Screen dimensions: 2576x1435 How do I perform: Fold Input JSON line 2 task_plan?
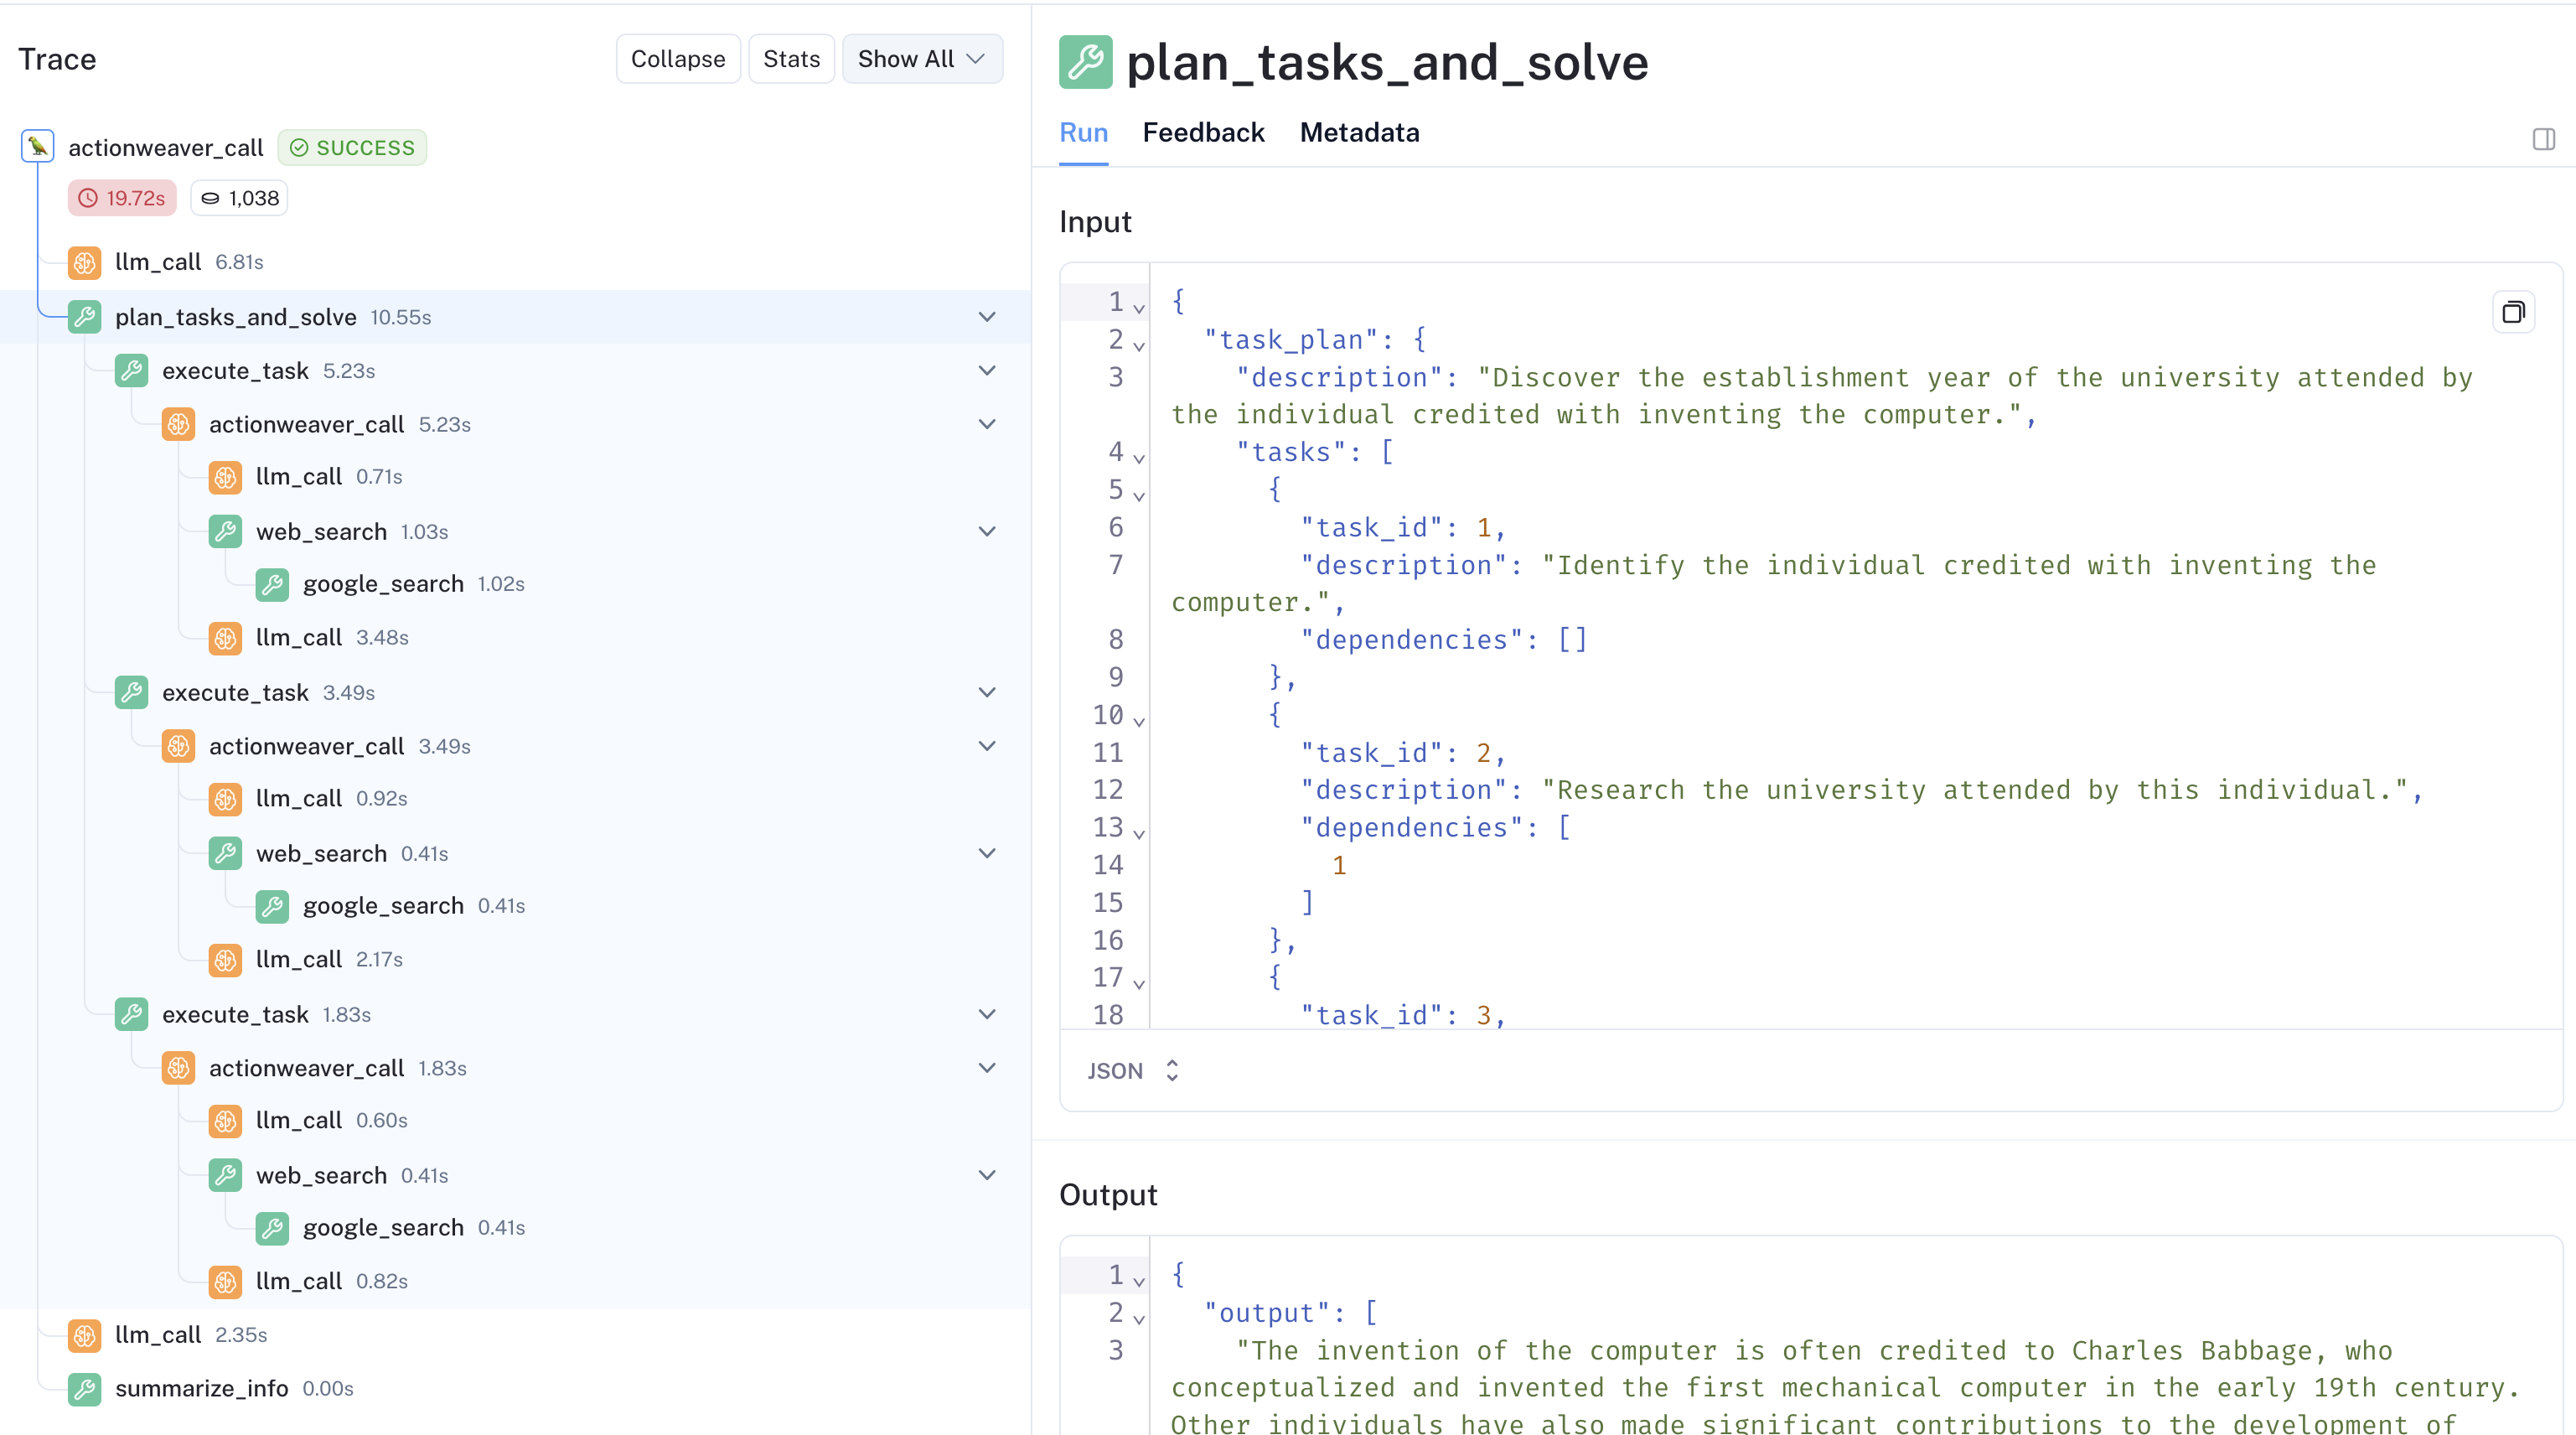(1138, 345)
